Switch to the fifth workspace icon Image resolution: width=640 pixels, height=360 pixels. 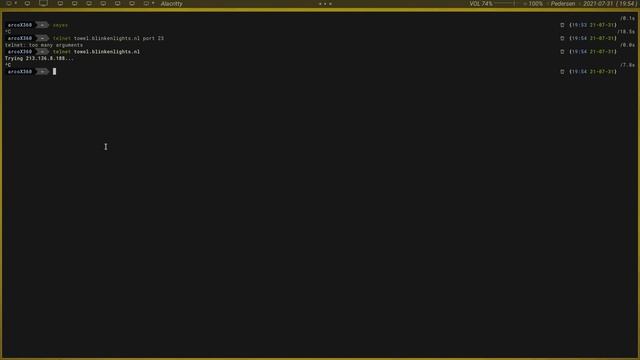point(74,3)
